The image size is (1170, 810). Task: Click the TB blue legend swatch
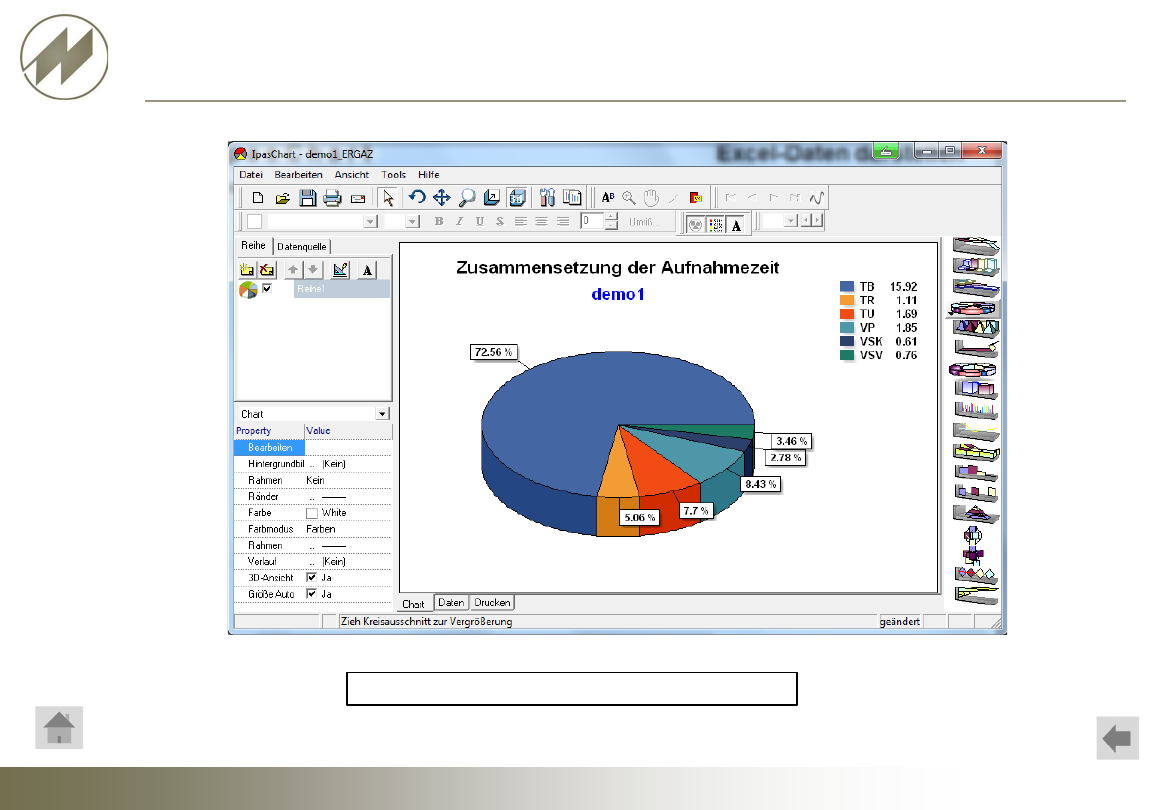tap(846, 286)
